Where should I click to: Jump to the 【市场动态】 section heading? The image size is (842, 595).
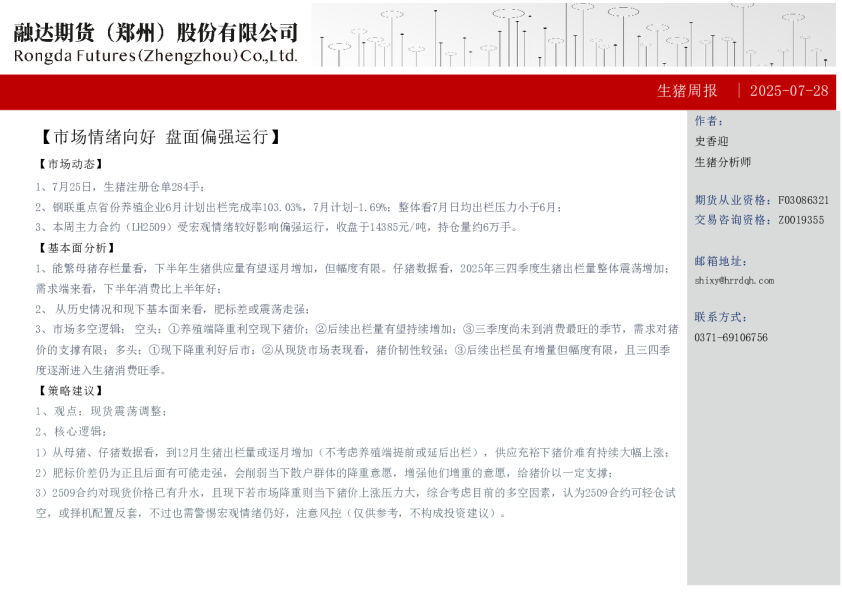[x=70, y=164]
